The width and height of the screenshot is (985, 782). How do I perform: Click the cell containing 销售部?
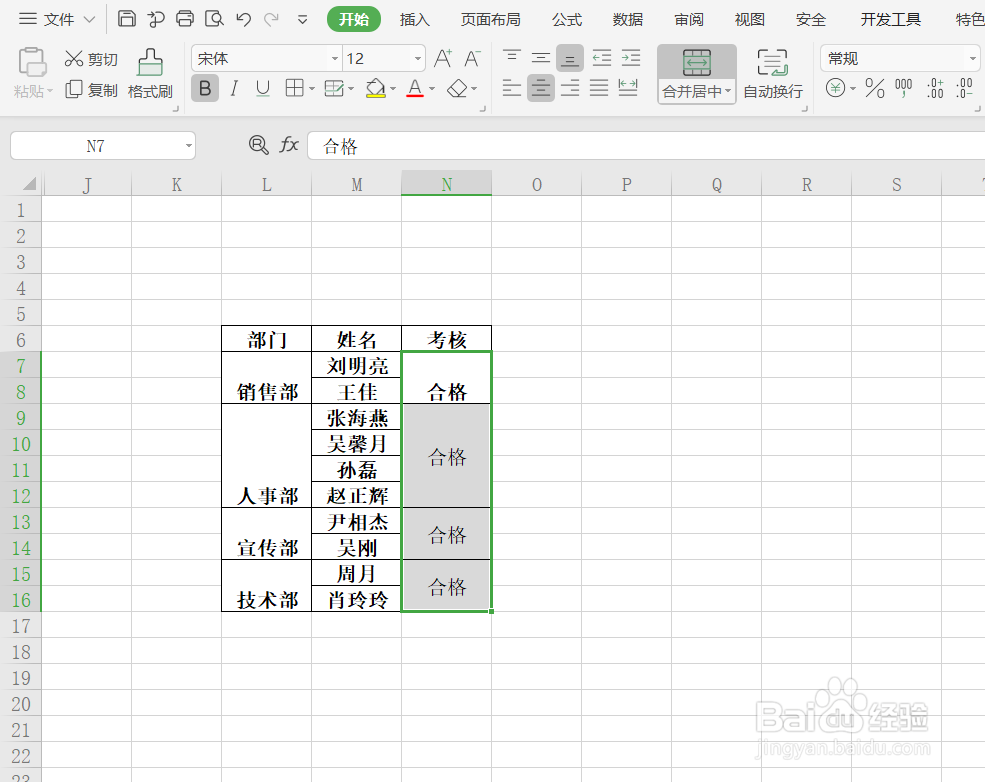[266, 377]
